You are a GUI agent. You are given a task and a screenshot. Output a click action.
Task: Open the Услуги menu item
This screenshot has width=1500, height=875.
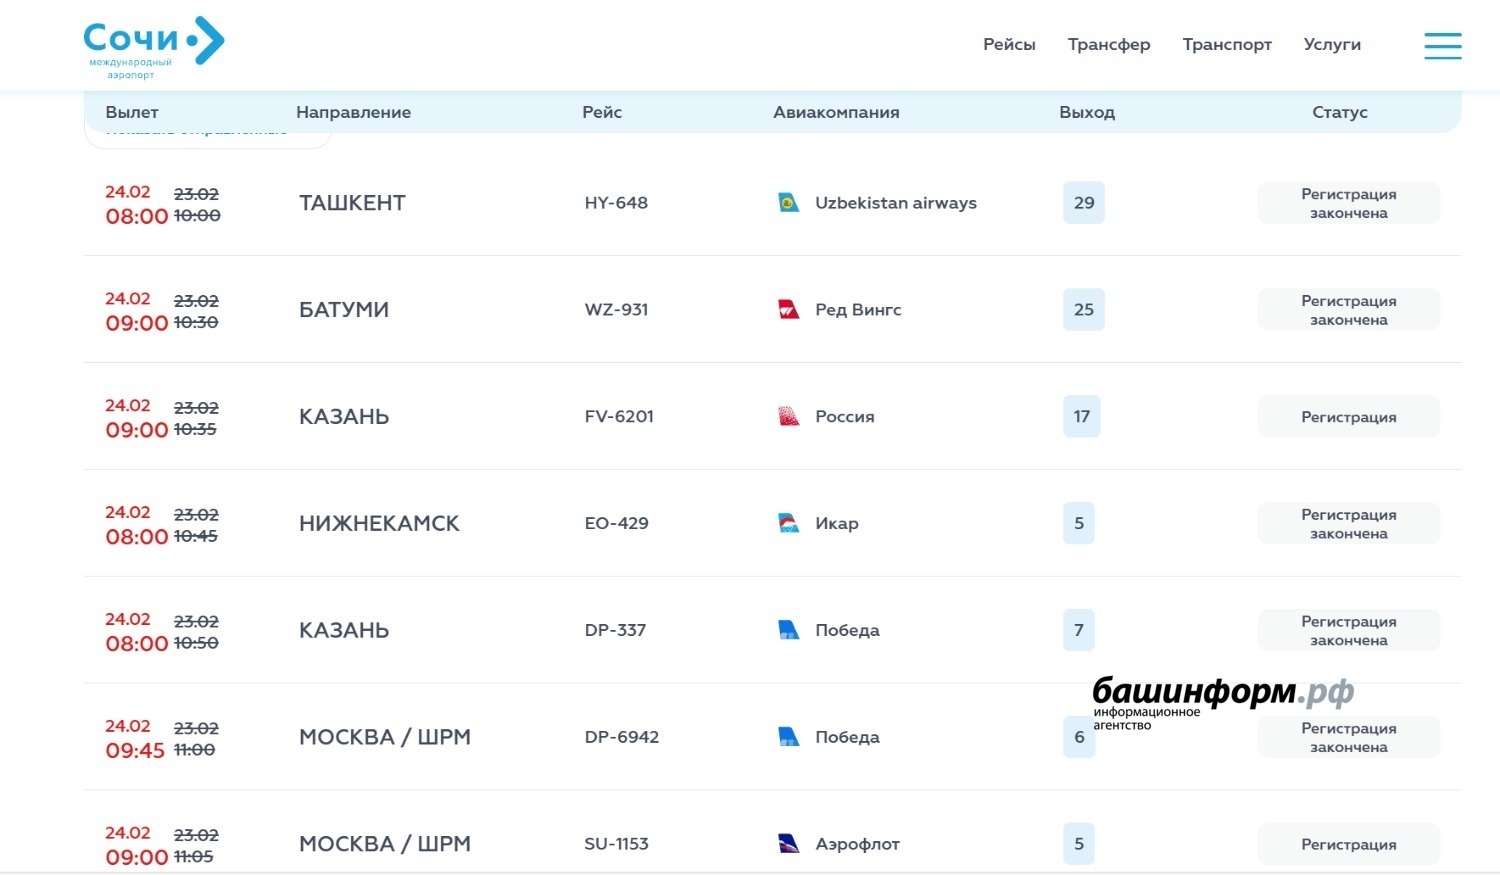1332,45
